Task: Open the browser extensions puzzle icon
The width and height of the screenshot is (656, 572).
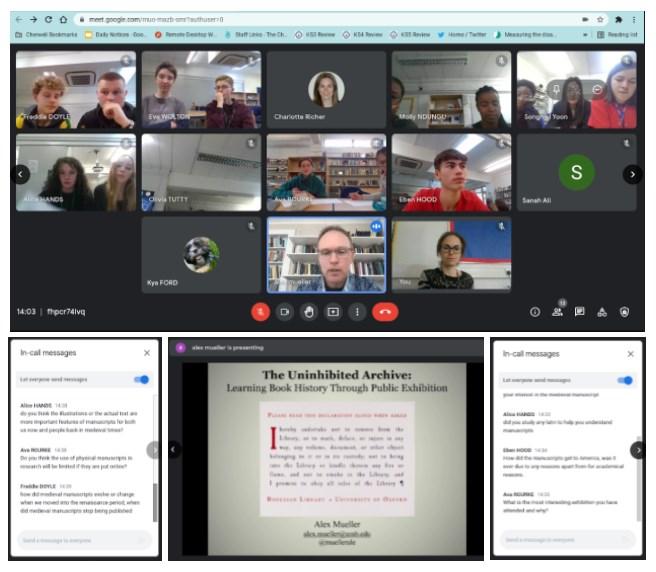Action: pos(619,19)
